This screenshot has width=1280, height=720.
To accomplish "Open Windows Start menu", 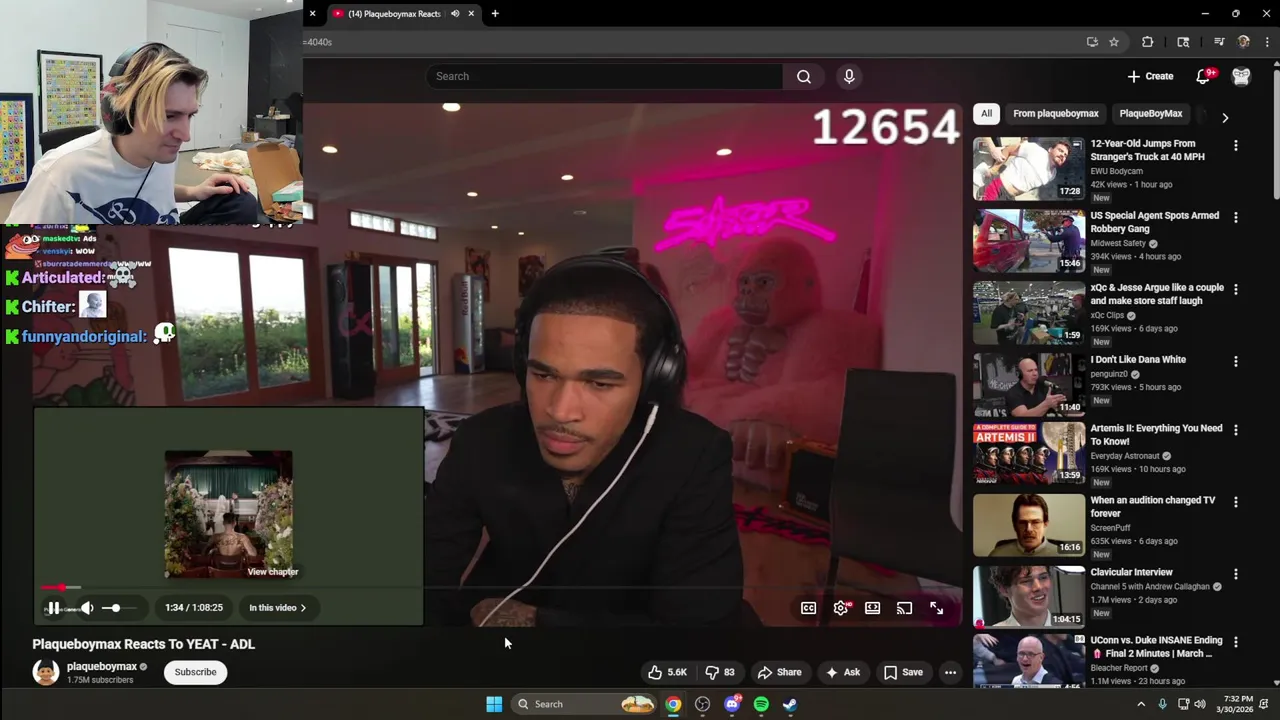I will 494,704.
